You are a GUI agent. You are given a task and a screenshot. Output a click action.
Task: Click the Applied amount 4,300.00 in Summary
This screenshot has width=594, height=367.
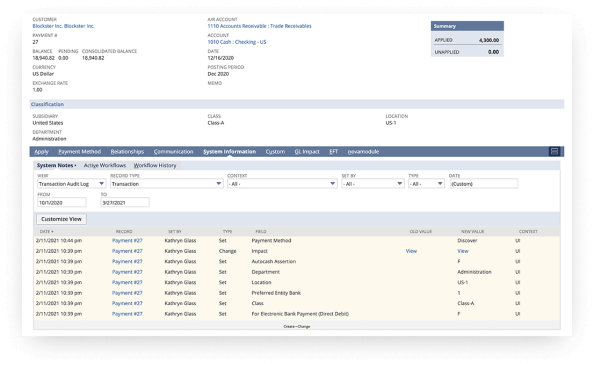point(489,40)
